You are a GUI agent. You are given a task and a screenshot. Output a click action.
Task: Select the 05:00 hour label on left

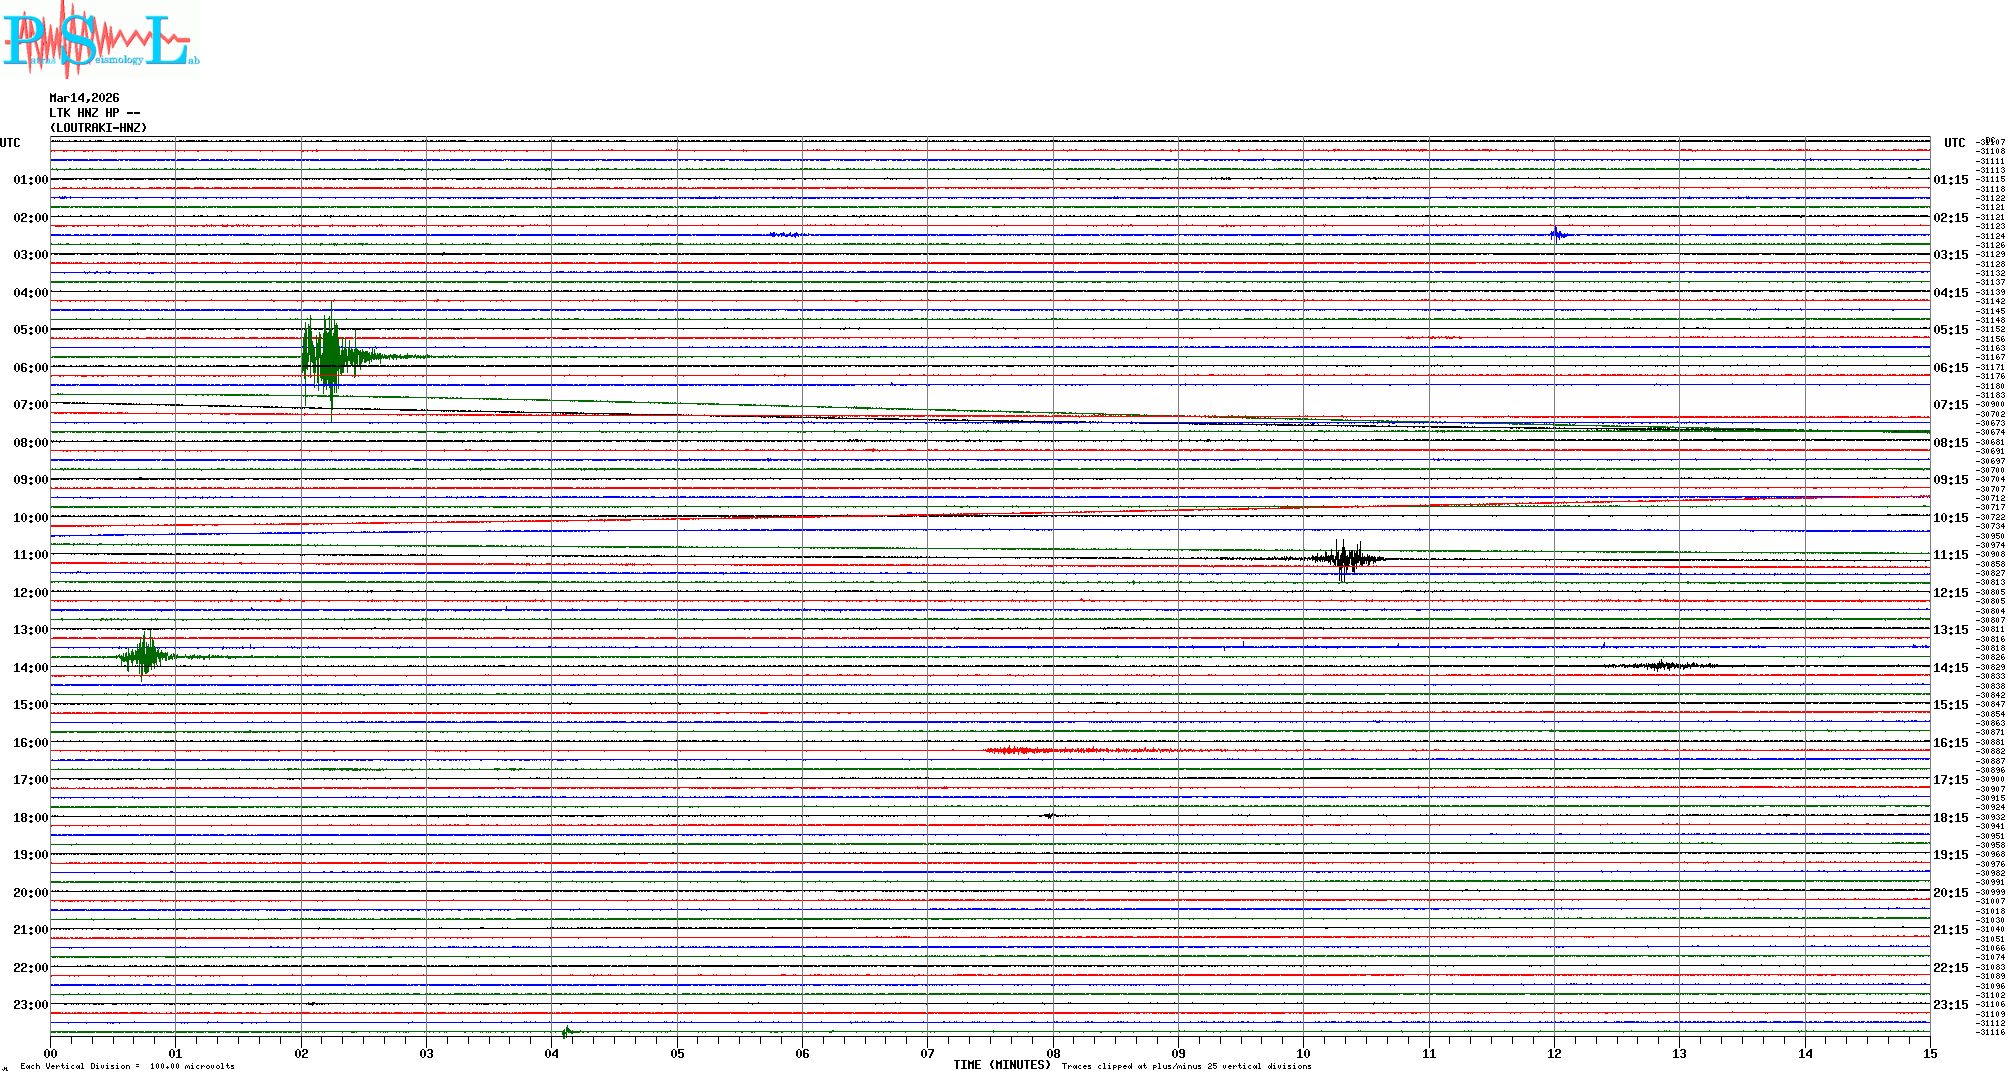point(30,330)
